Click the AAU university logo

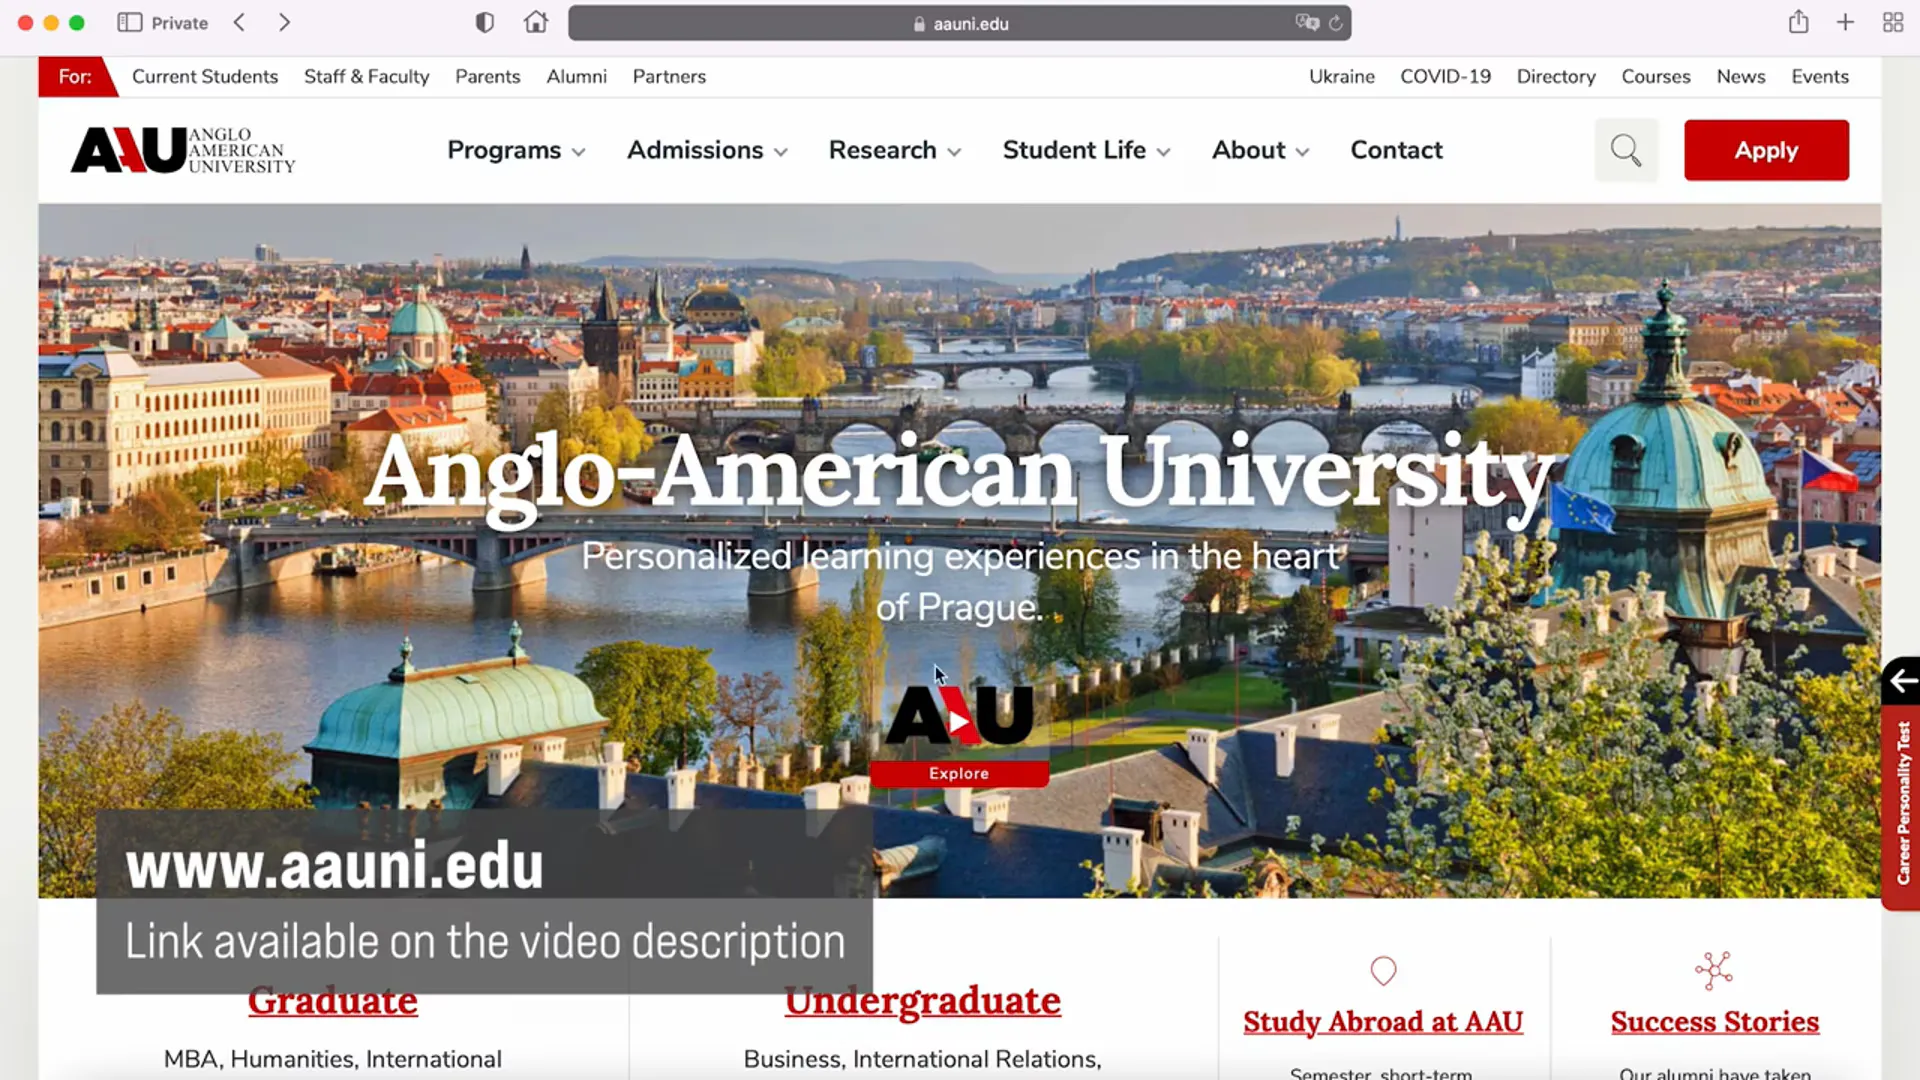click(183, 150)
